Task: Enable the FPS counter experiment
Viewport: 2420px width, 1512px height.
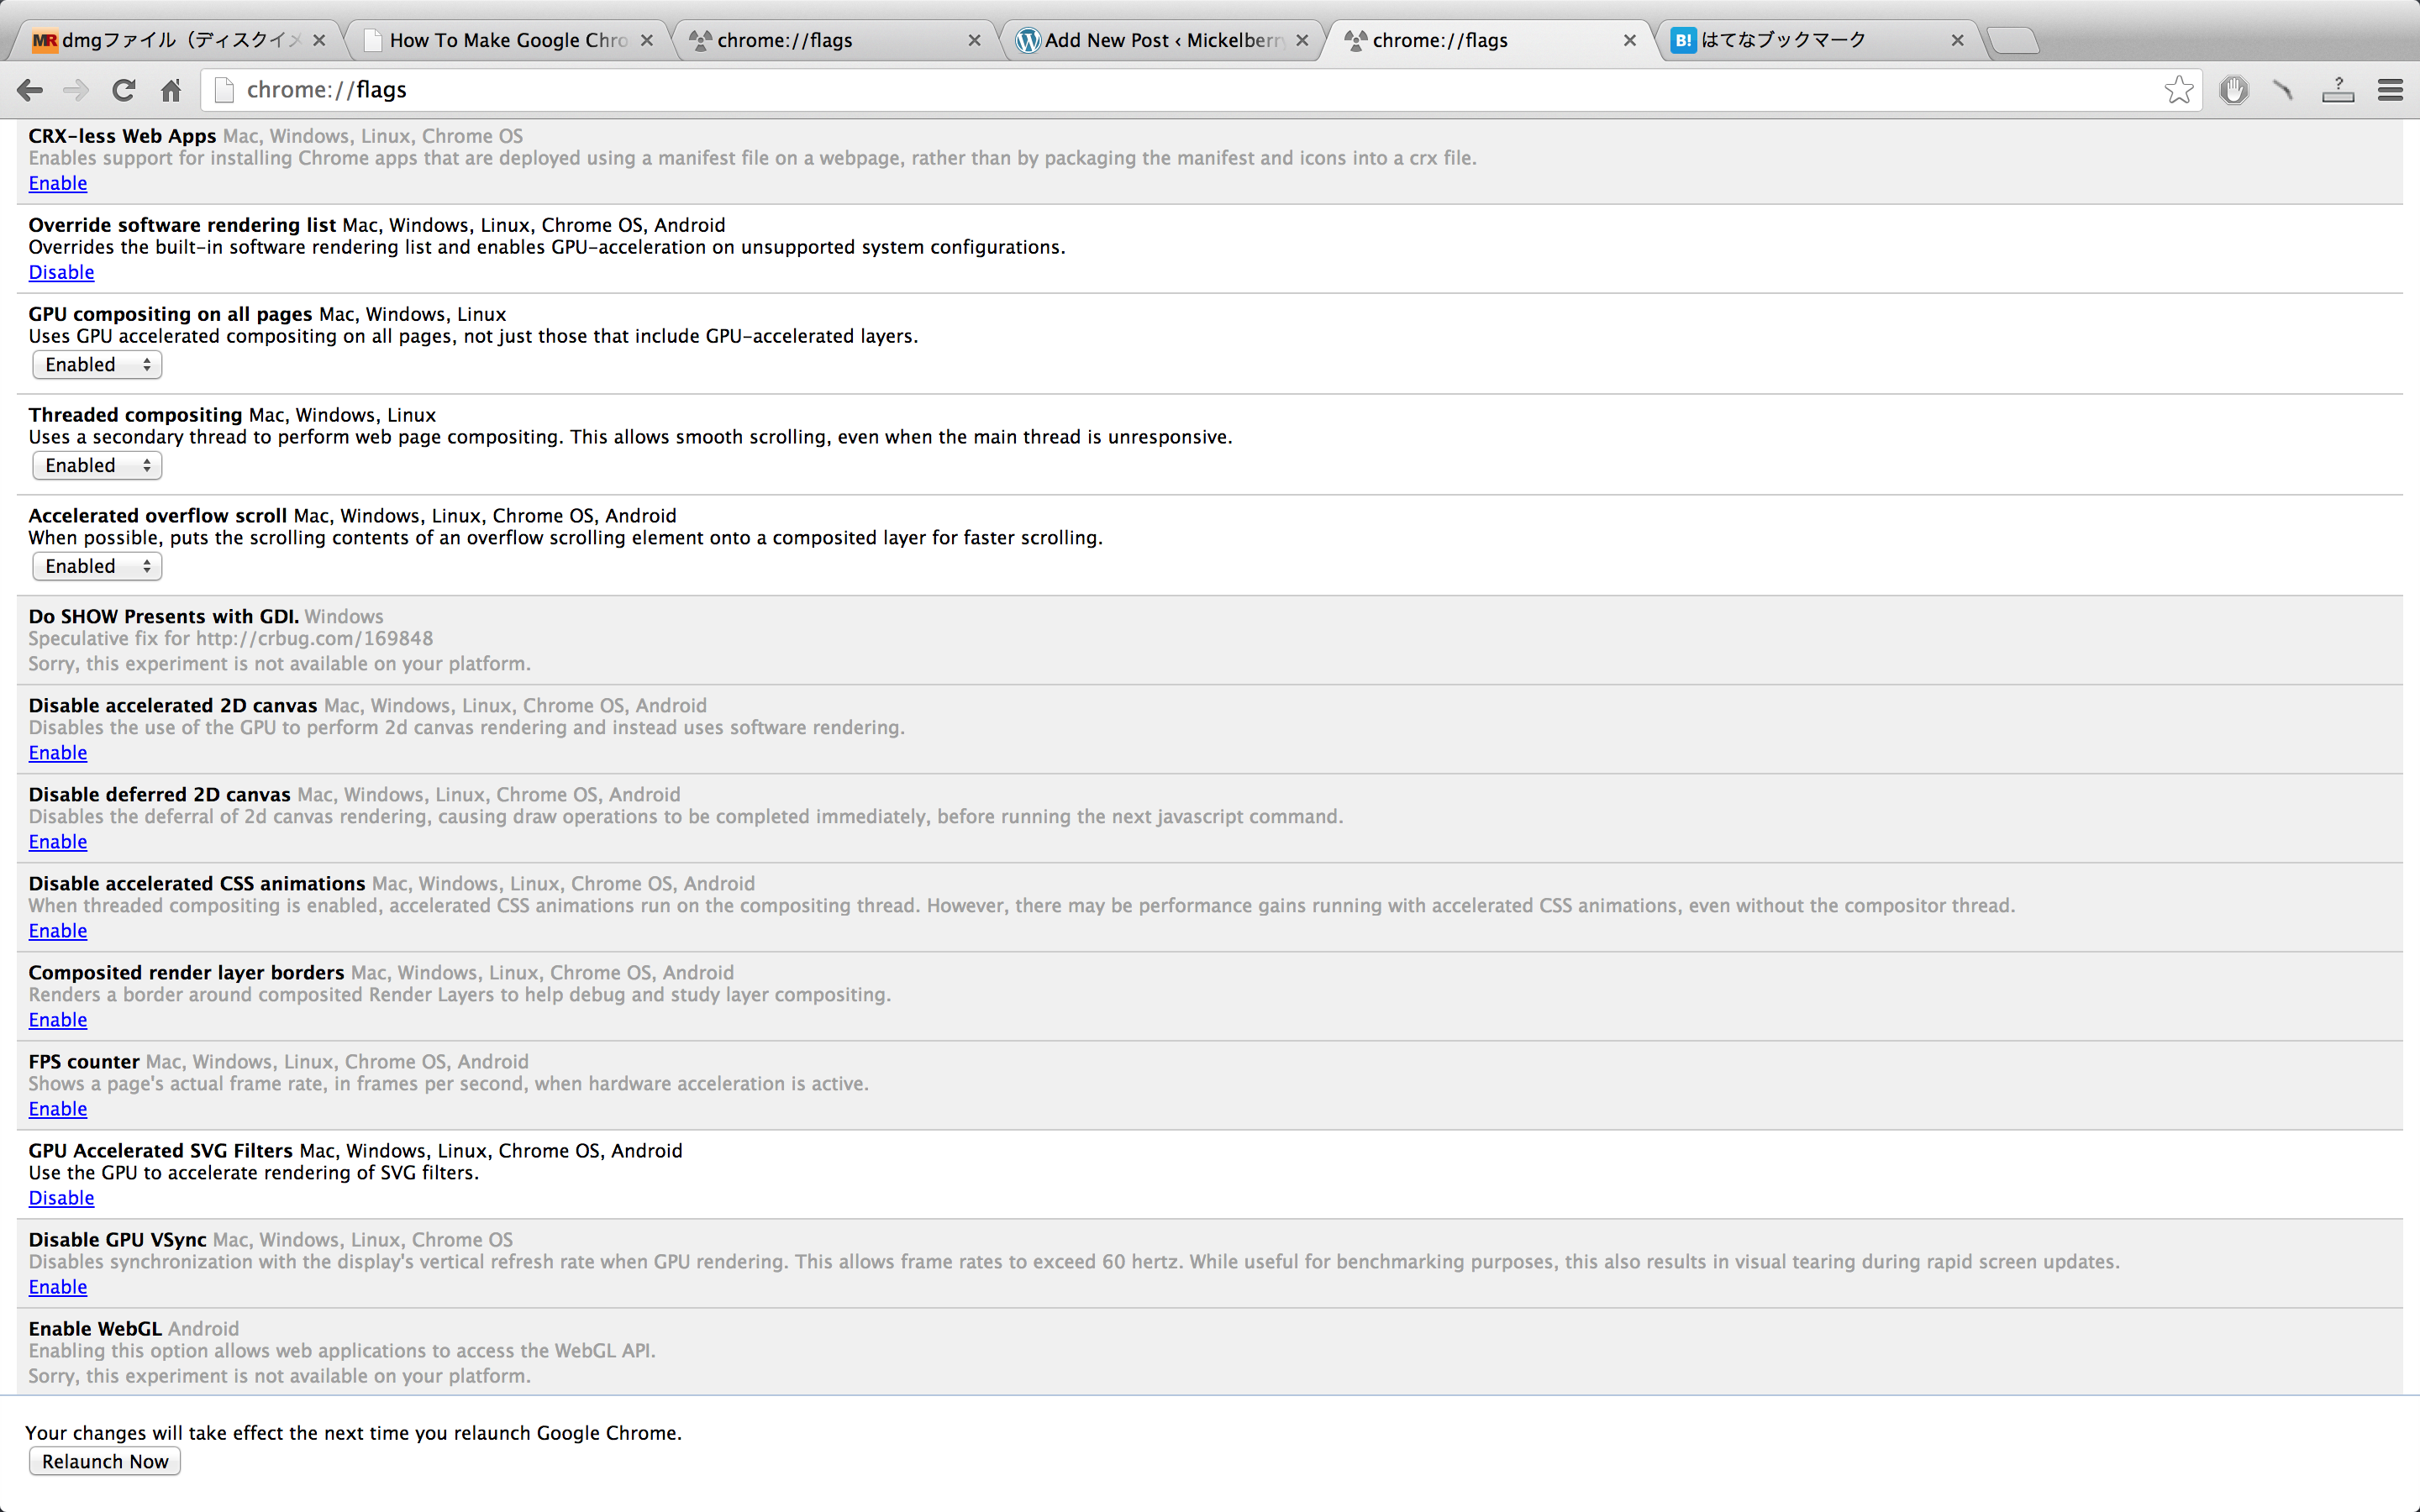Action: [57, 1109]
